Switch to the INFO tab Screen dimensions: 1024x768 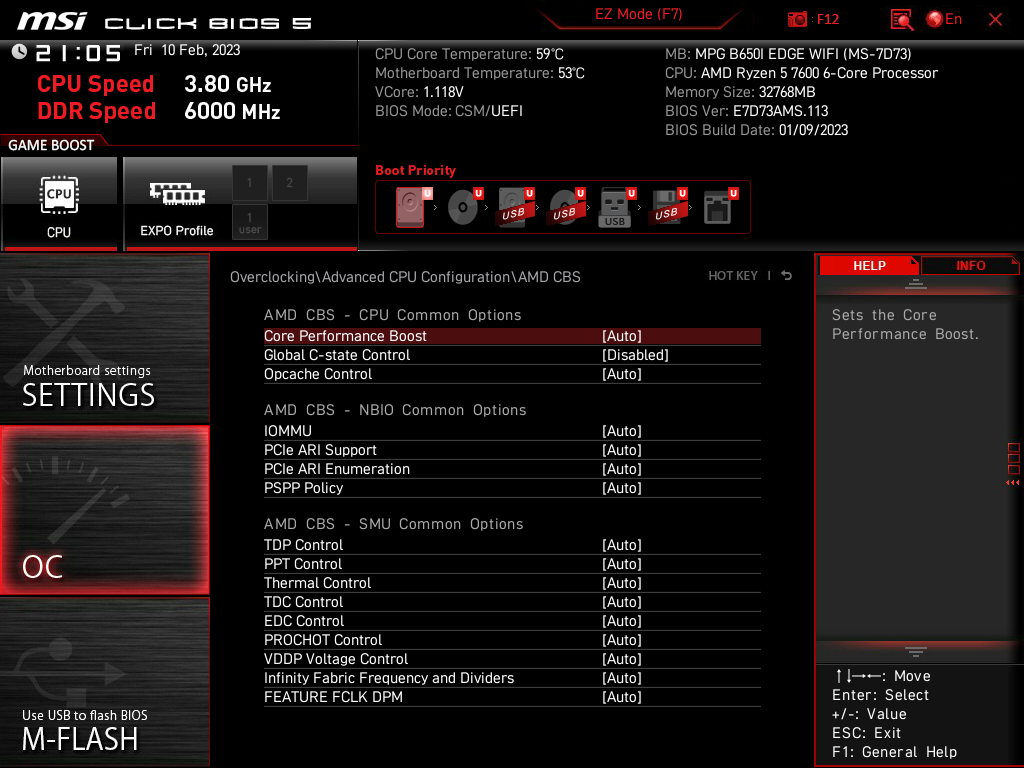click(970, 266)
